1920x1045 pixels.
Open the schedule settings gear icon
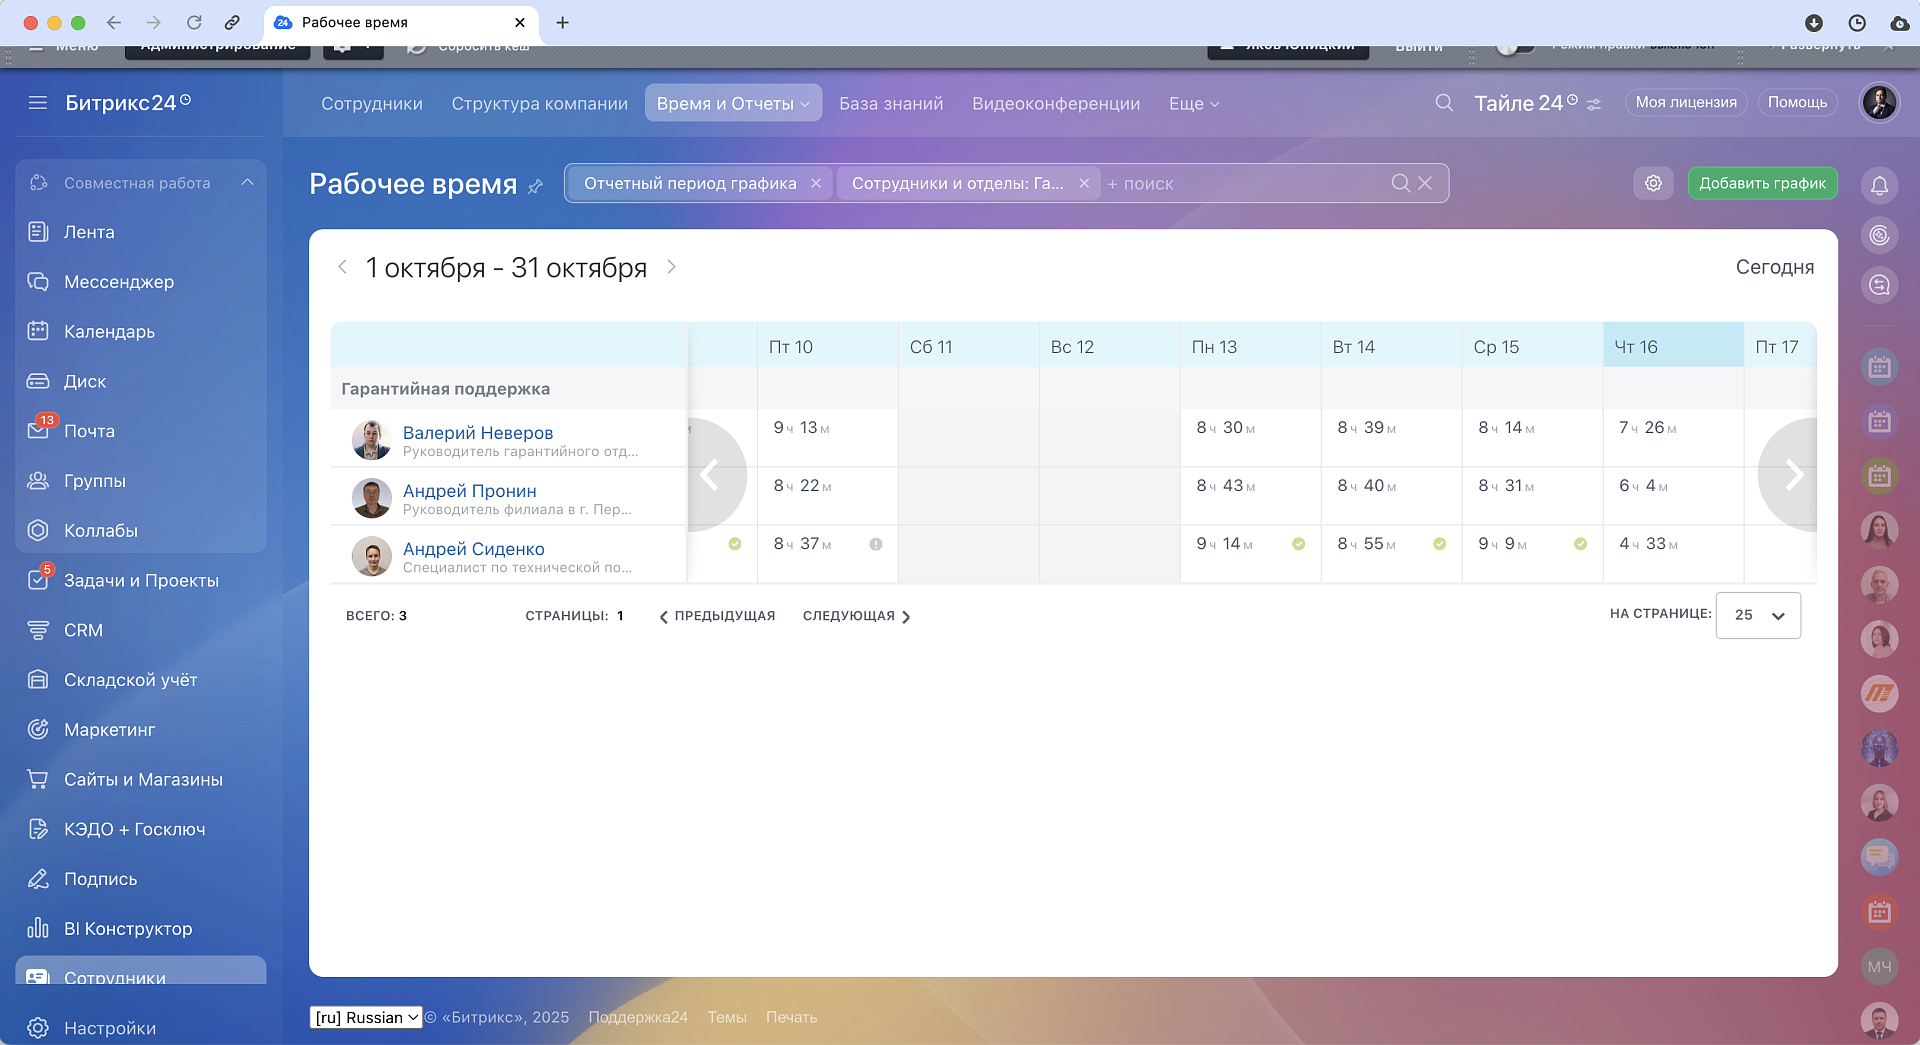click(1653, 183)
